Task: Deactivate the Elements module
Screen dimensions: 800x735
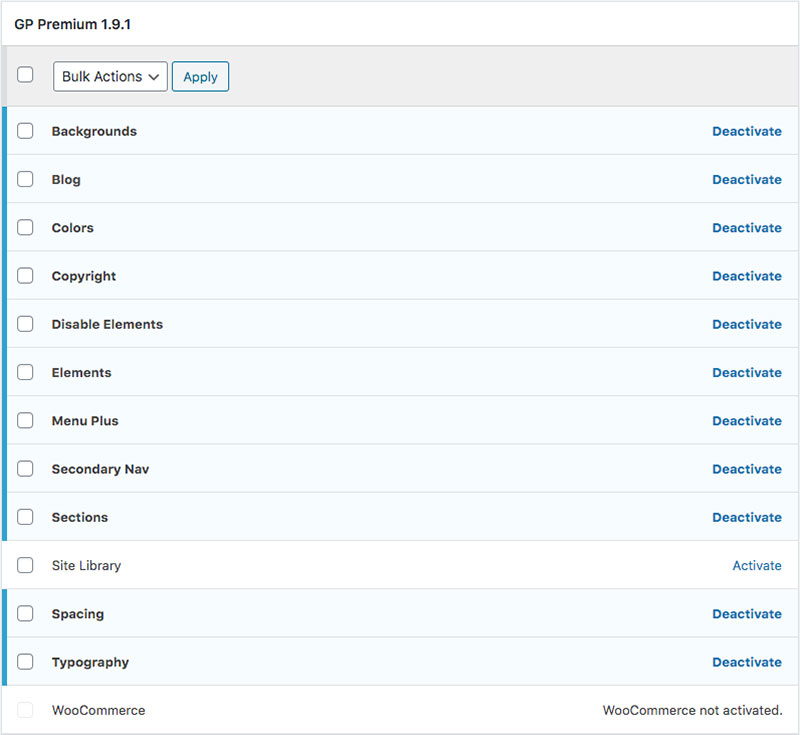Action: tap(746, 373)
